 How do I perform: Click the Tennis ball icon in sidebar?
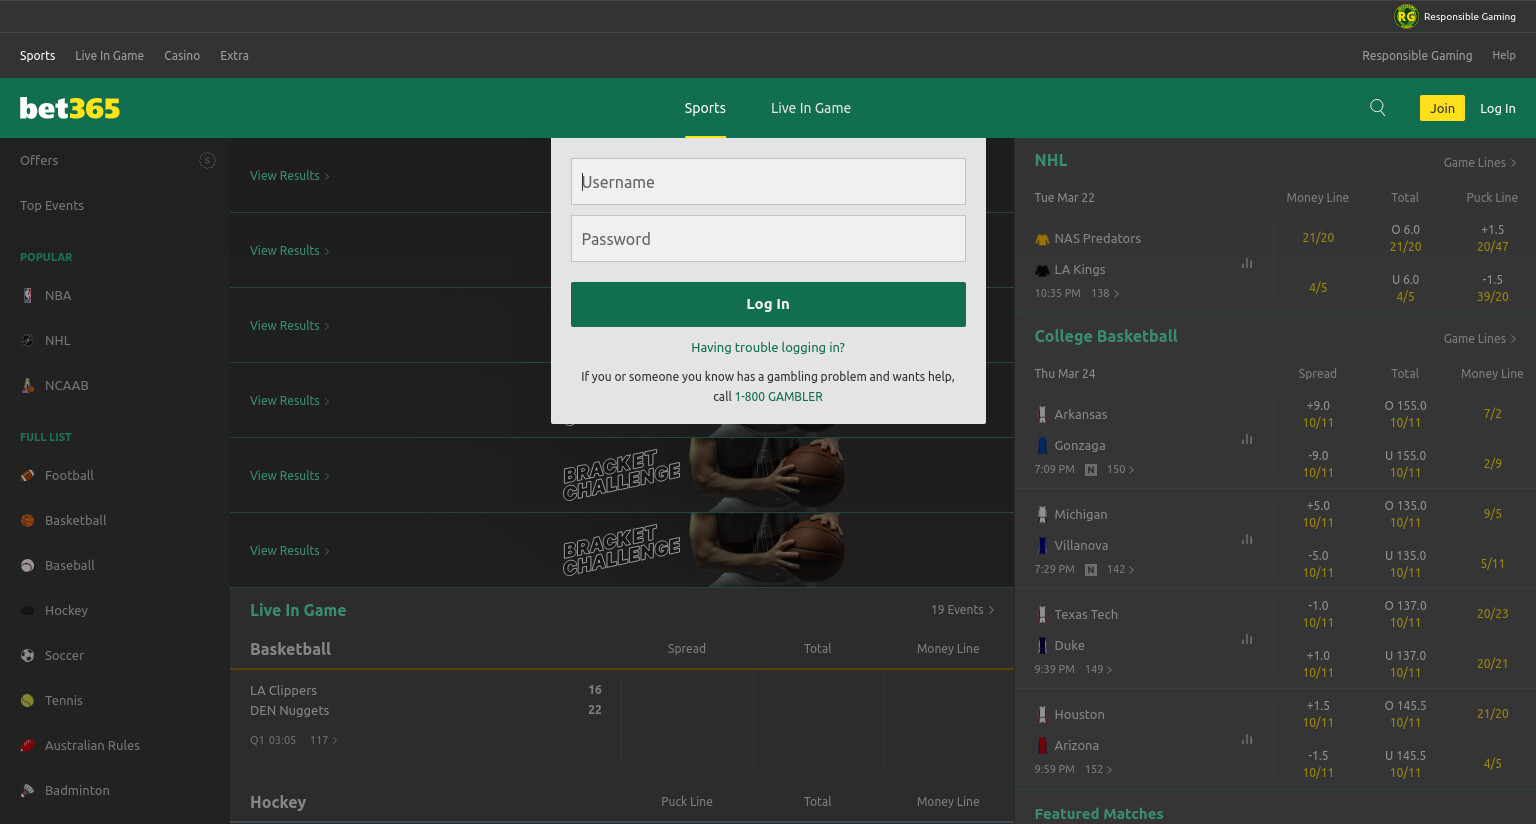point(27,700)
